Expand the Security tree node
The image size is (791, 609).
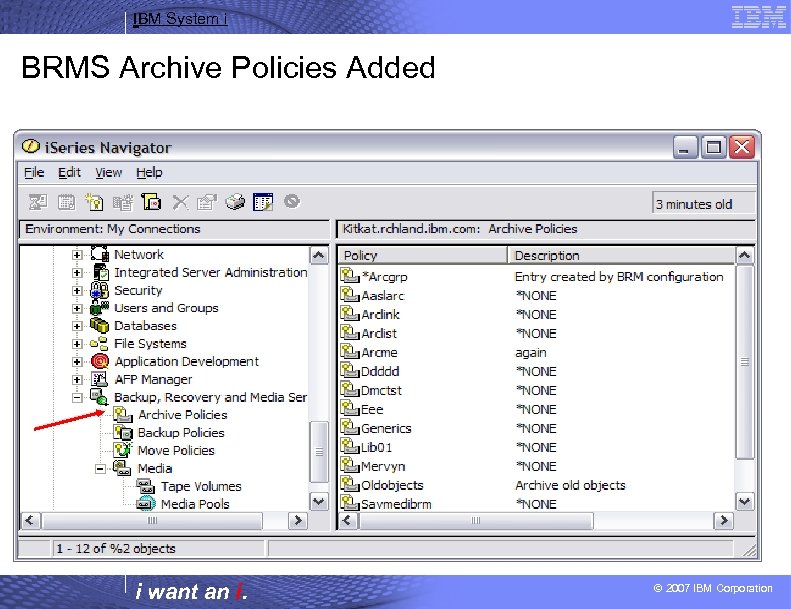(77, 291)
